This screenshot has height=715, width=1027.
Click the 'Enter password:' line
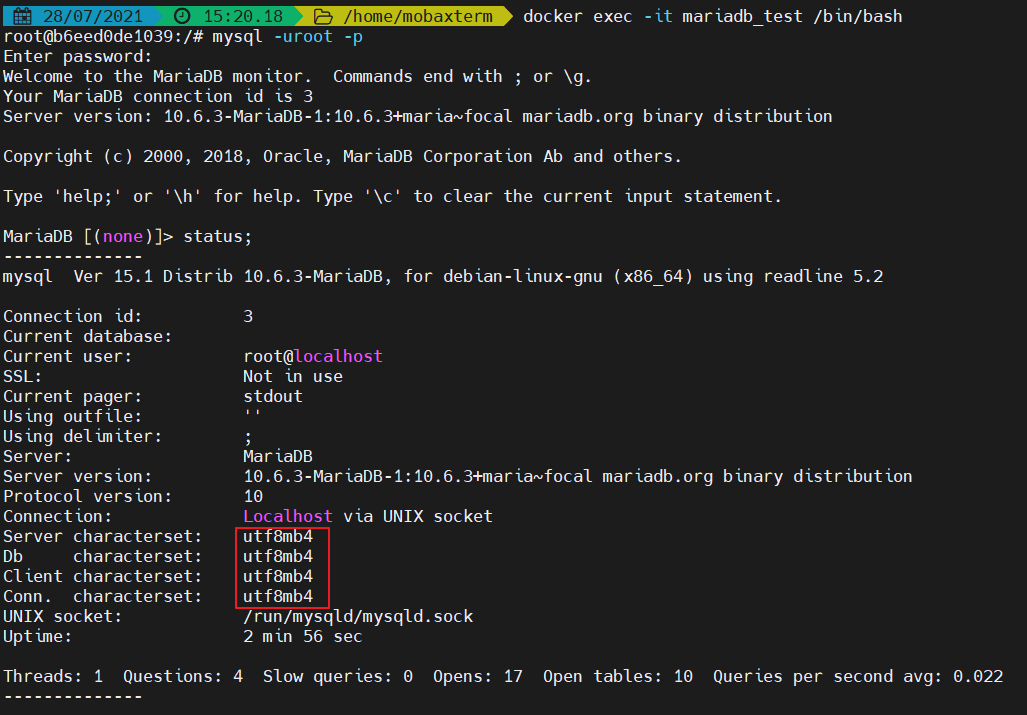pos(77,56)
